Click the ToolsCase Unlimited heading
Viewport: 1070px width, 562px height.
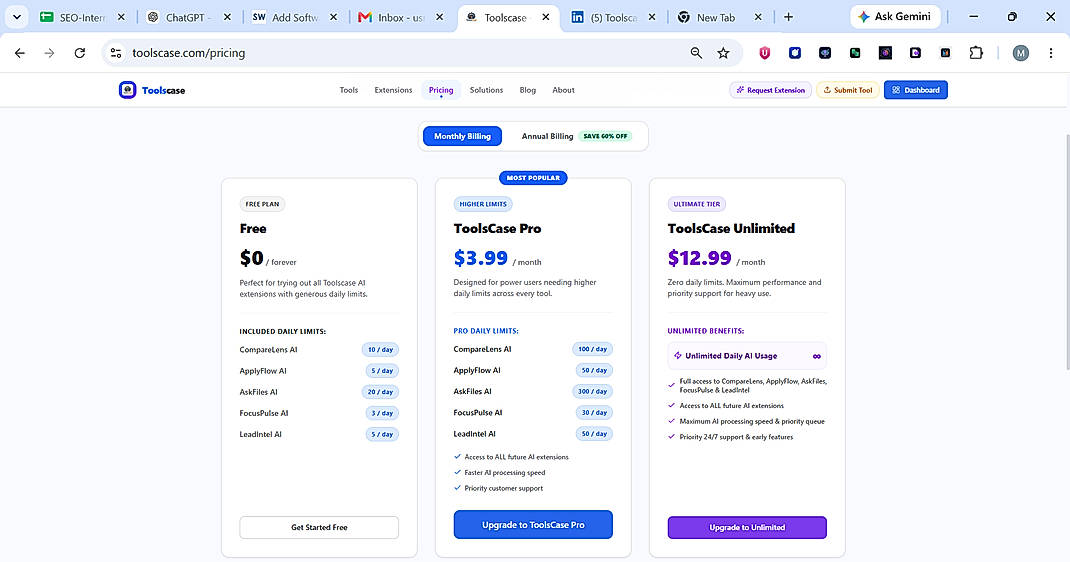731,228
